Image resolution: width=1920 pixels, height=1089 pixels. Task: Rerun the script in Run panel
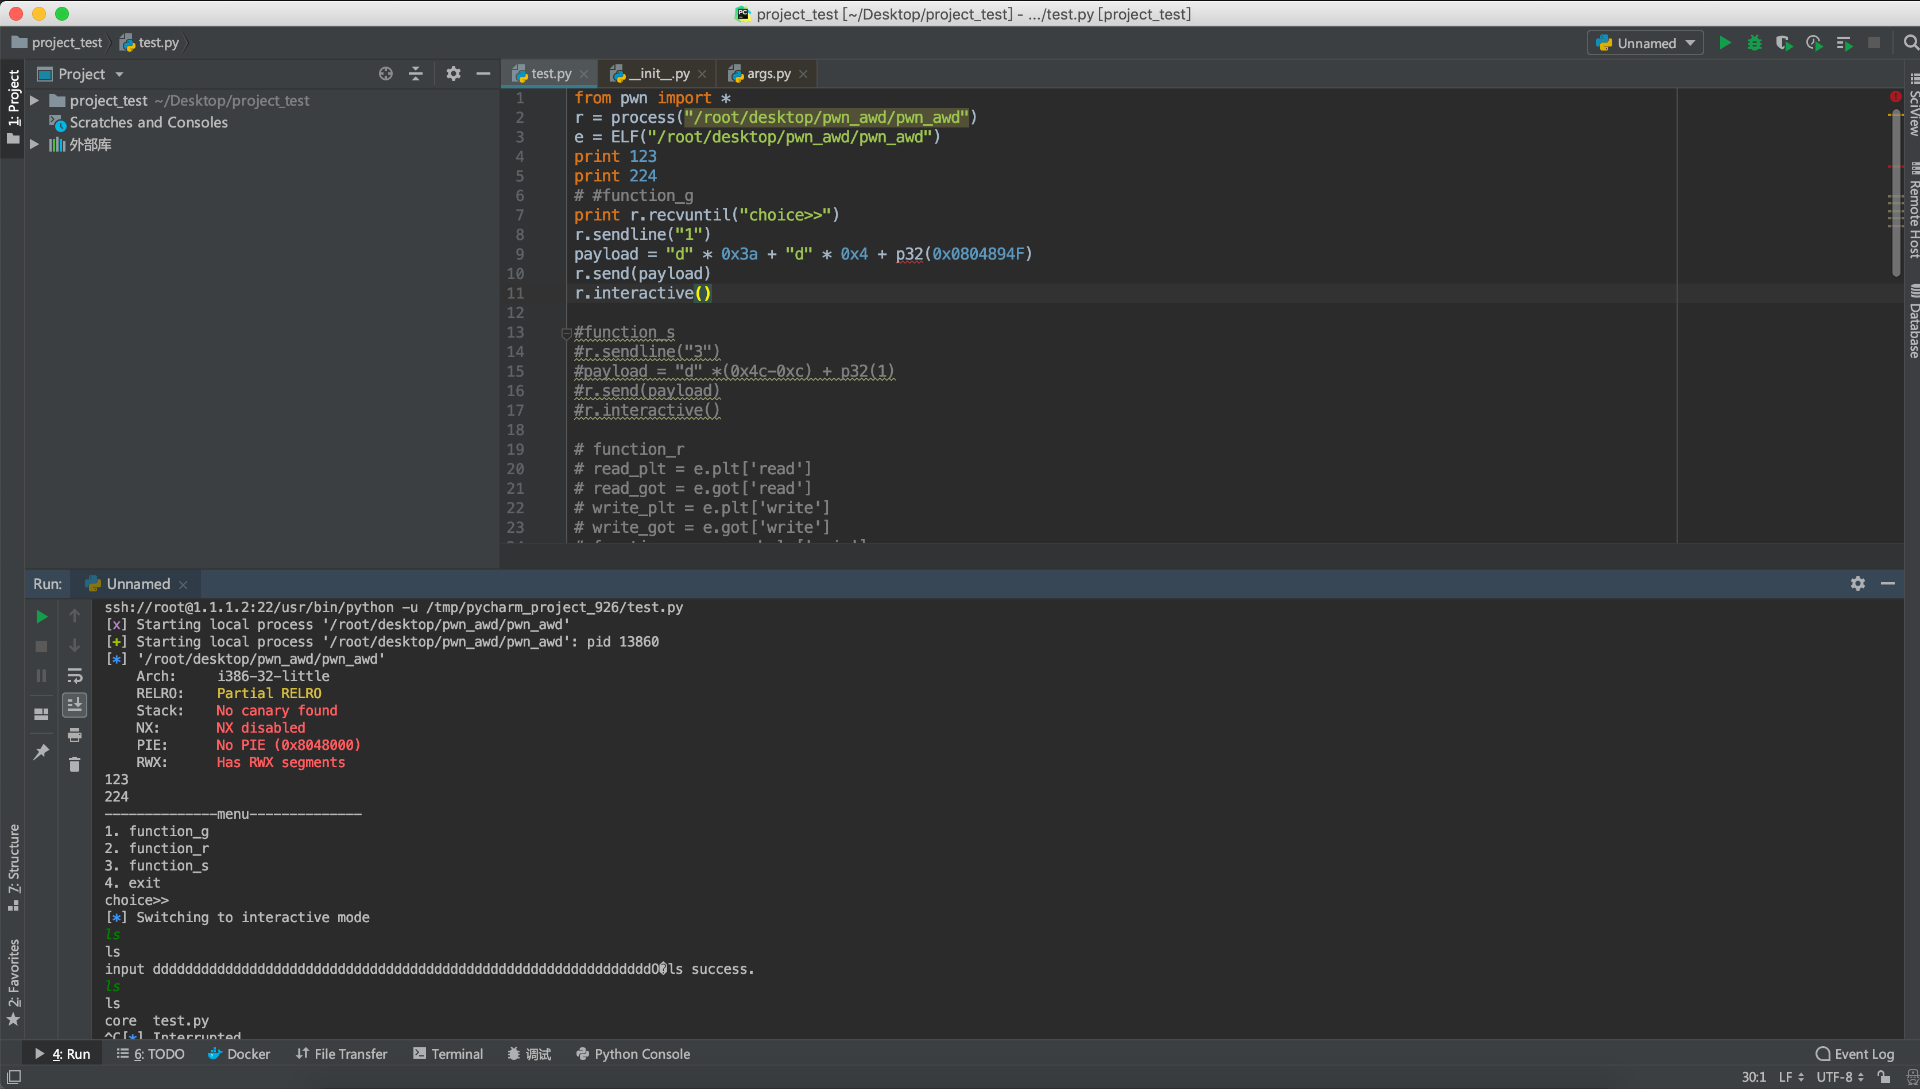pos(41,617)
